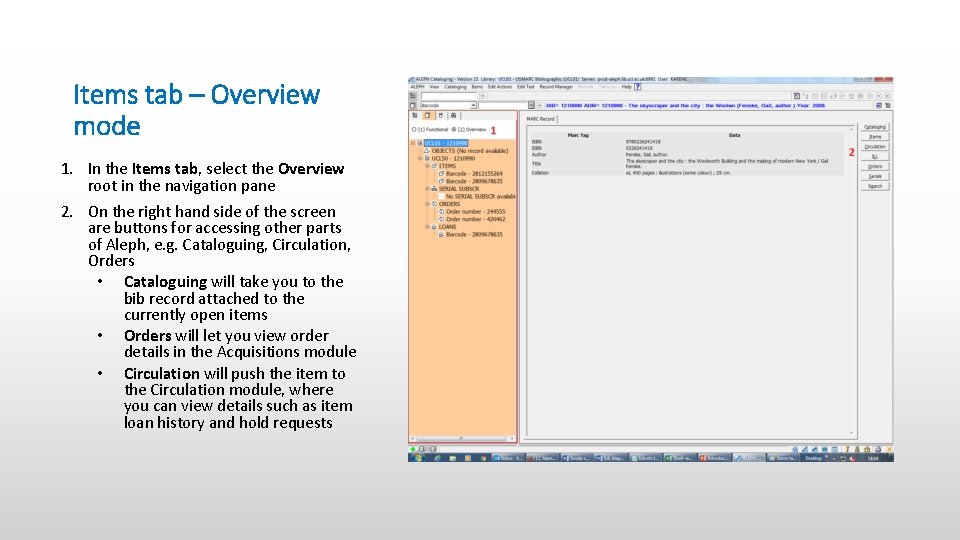Click the Orders button on right
This screenshot has width=960, height=540.
875,166
